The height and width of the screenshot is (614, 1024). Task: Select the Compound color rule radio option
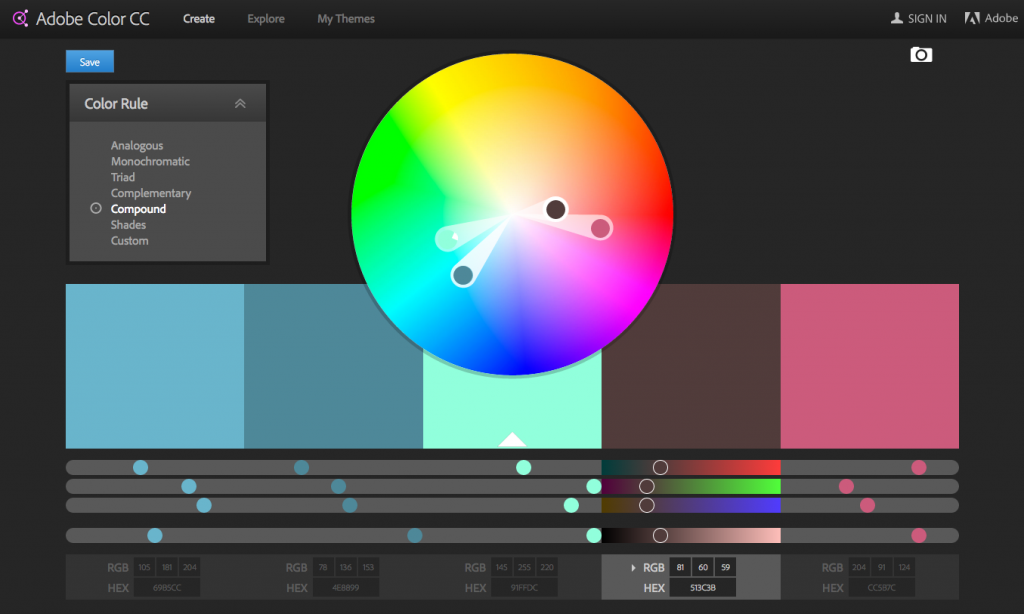[96, 208]
